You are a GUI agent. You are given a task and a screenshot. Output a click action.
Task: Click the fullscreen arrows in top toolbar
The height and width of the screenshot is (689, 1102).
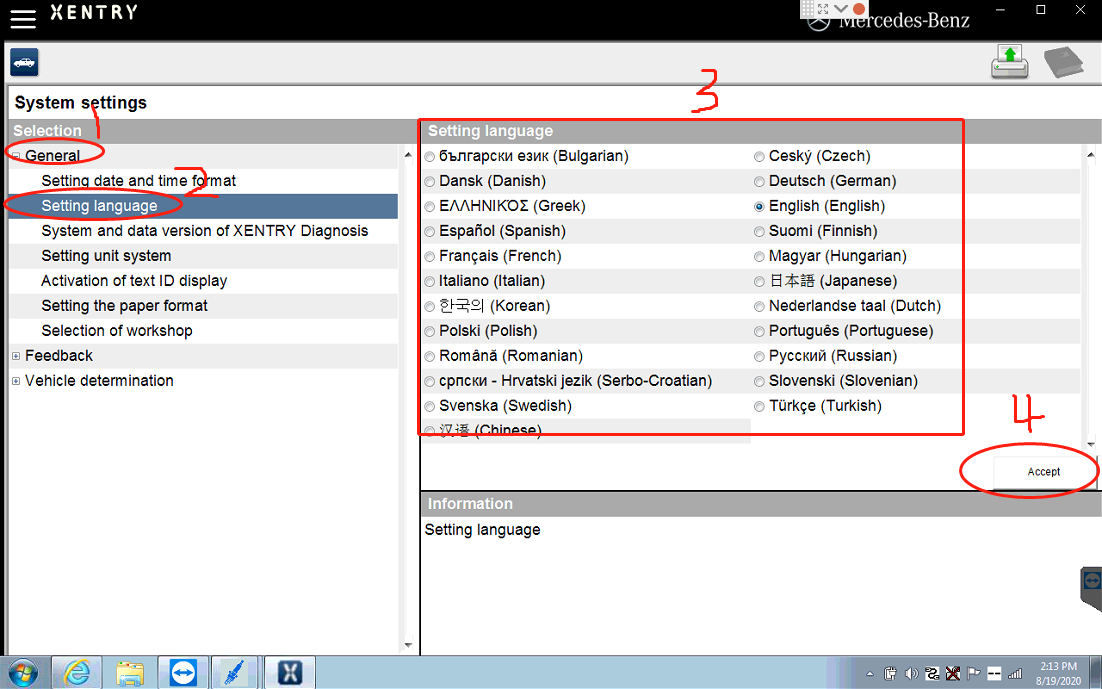pyautogui.click(x=823, y=9)
